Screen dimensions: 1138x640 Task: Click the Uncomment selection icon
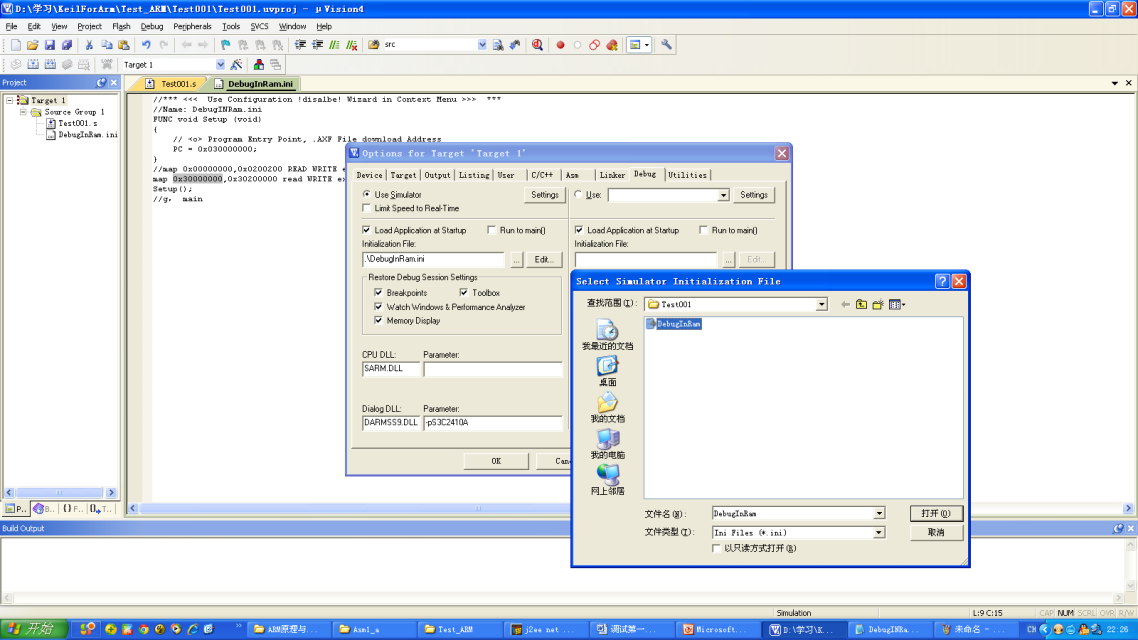coord(352,45)
